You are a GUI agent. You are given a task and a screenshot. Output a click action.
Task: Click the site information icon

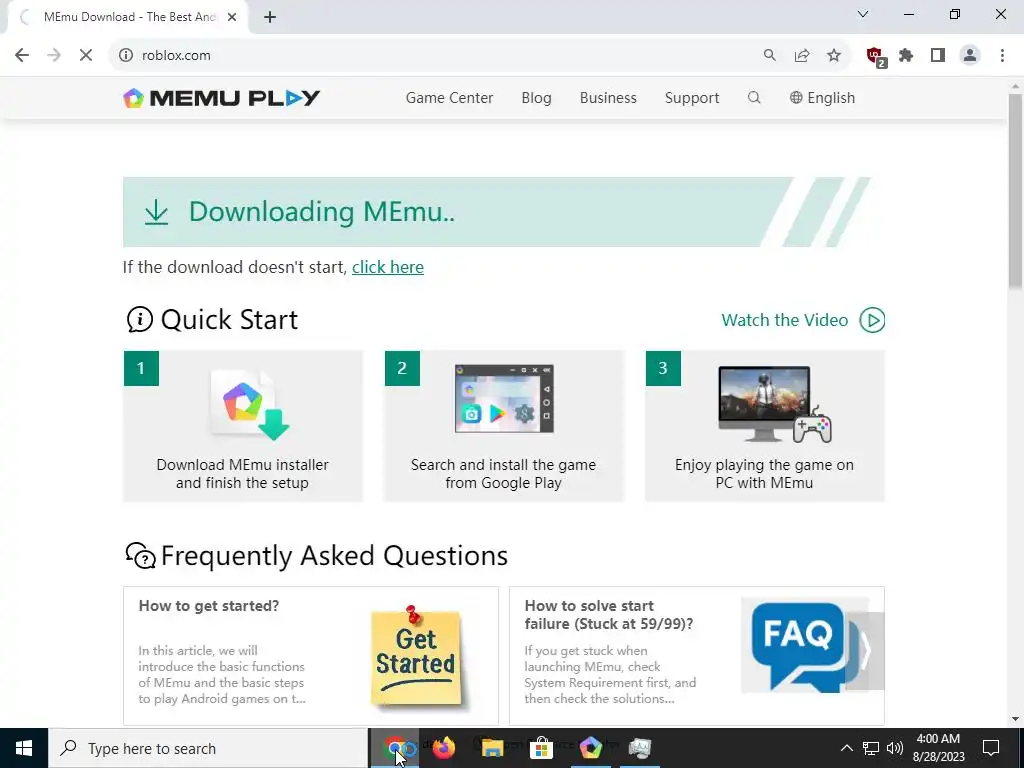pyautogui.click(x=126, y=56)
